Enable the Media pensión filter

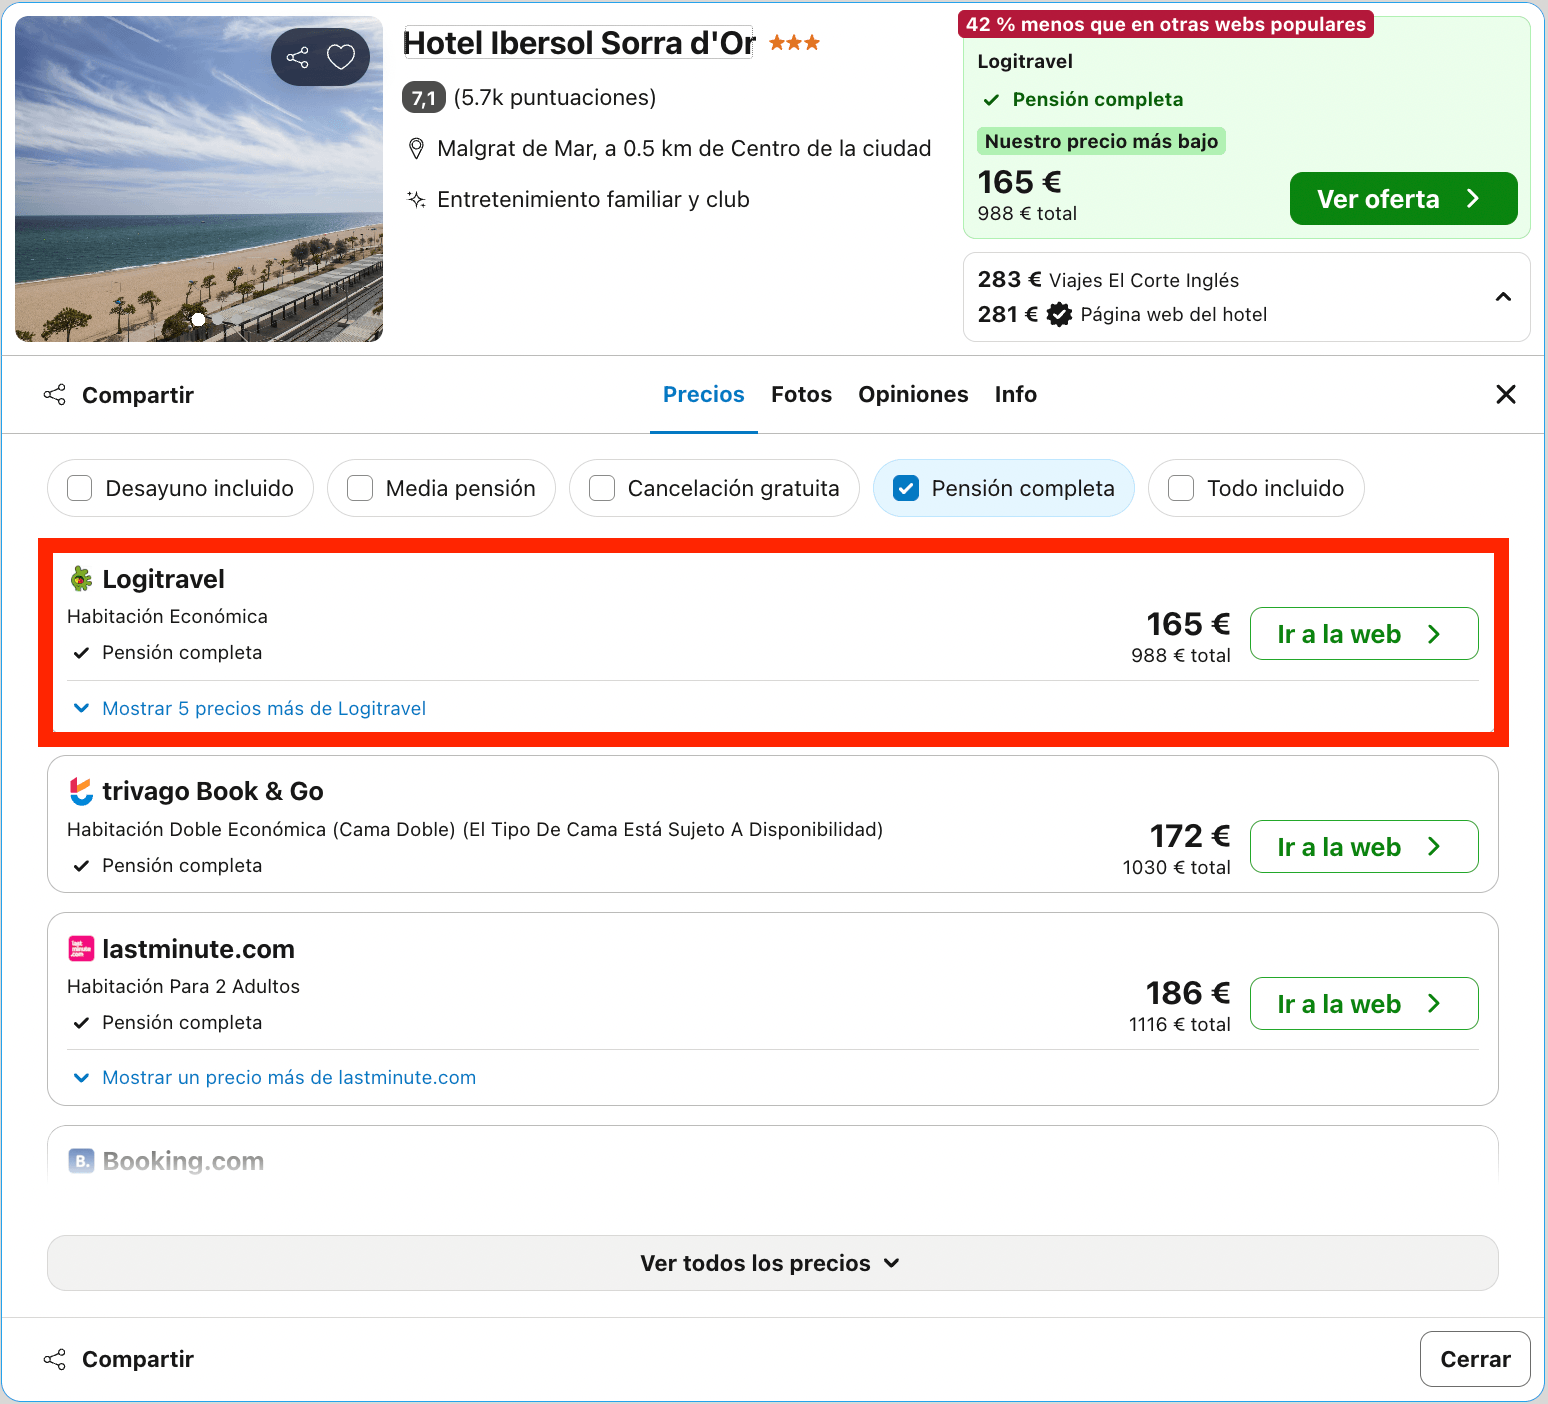click(x=360, y=488)
